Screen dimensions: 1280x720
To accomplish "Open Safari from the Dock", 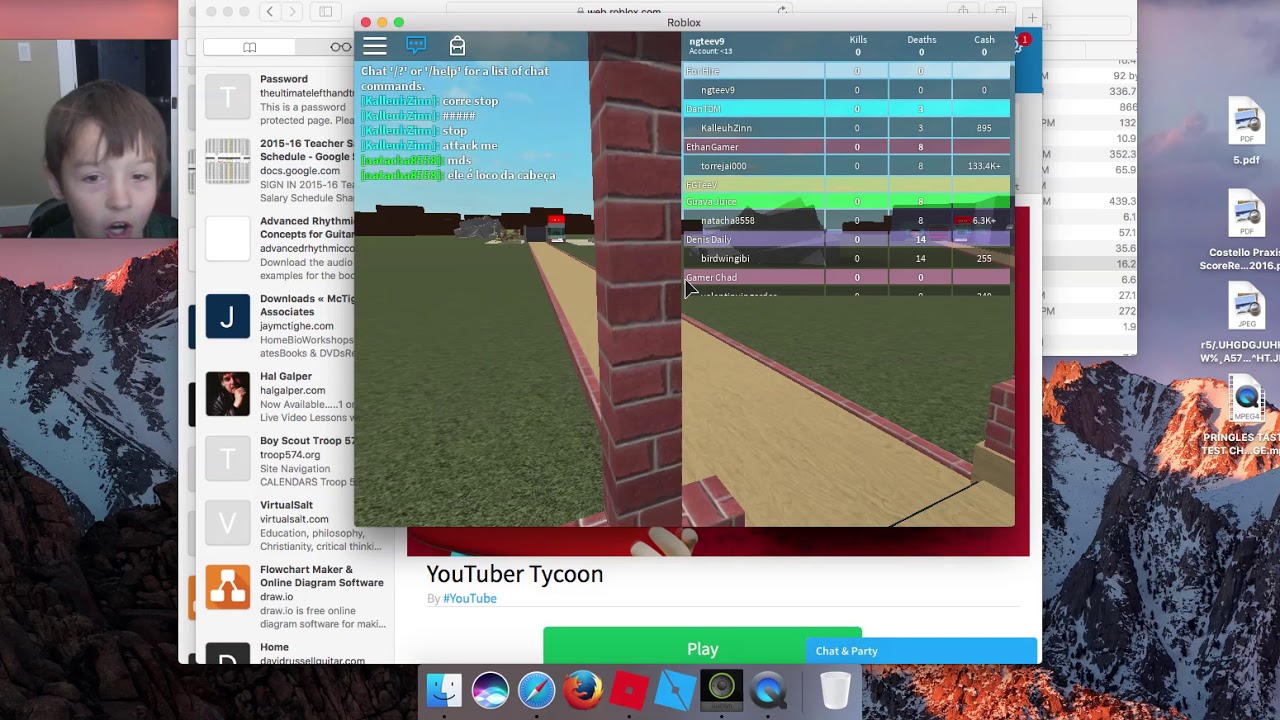I will (x=536, y=690).
